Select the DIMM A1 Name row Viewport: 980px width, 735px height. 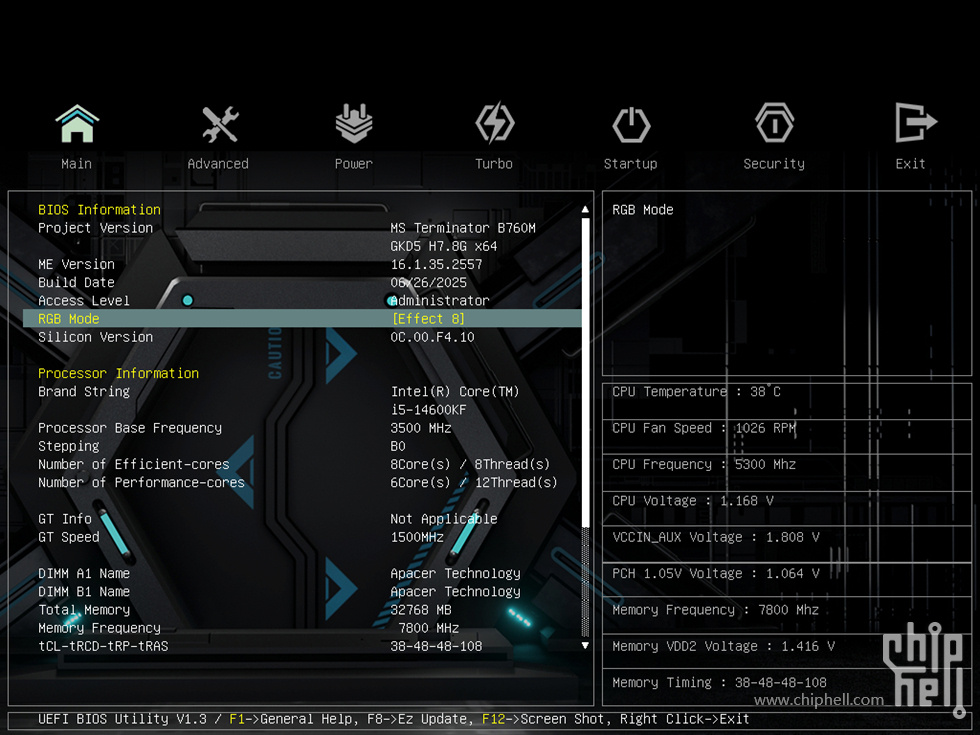click(84, 573)
